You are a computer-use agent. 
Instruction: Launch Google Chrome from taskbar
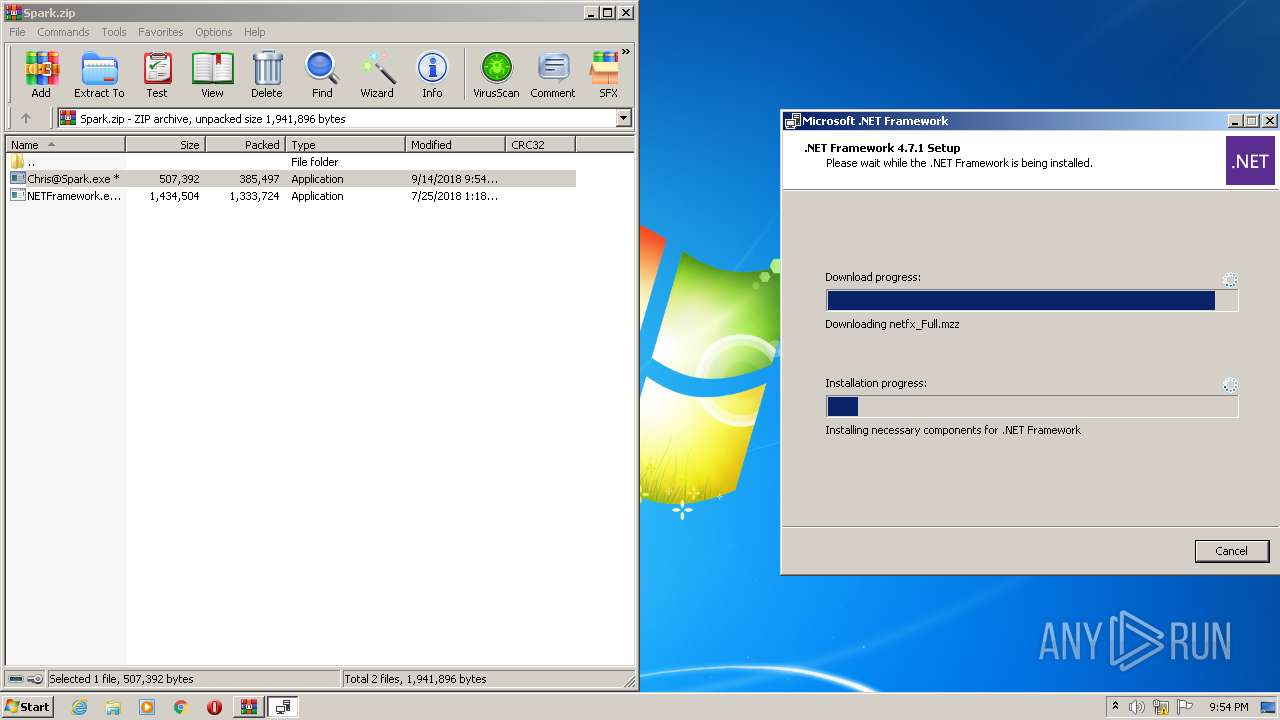[x=180, y=707]
